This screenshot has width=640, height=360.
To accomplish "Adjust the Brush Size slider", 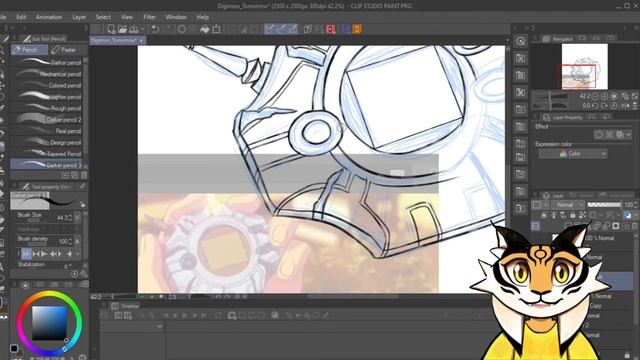I will coord(33,221).
